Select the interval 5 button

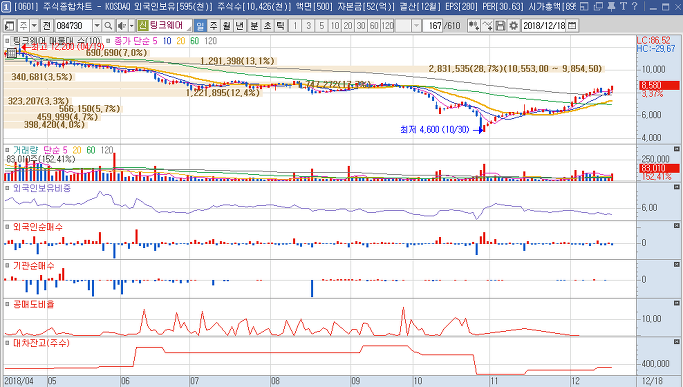click(322, 26)
